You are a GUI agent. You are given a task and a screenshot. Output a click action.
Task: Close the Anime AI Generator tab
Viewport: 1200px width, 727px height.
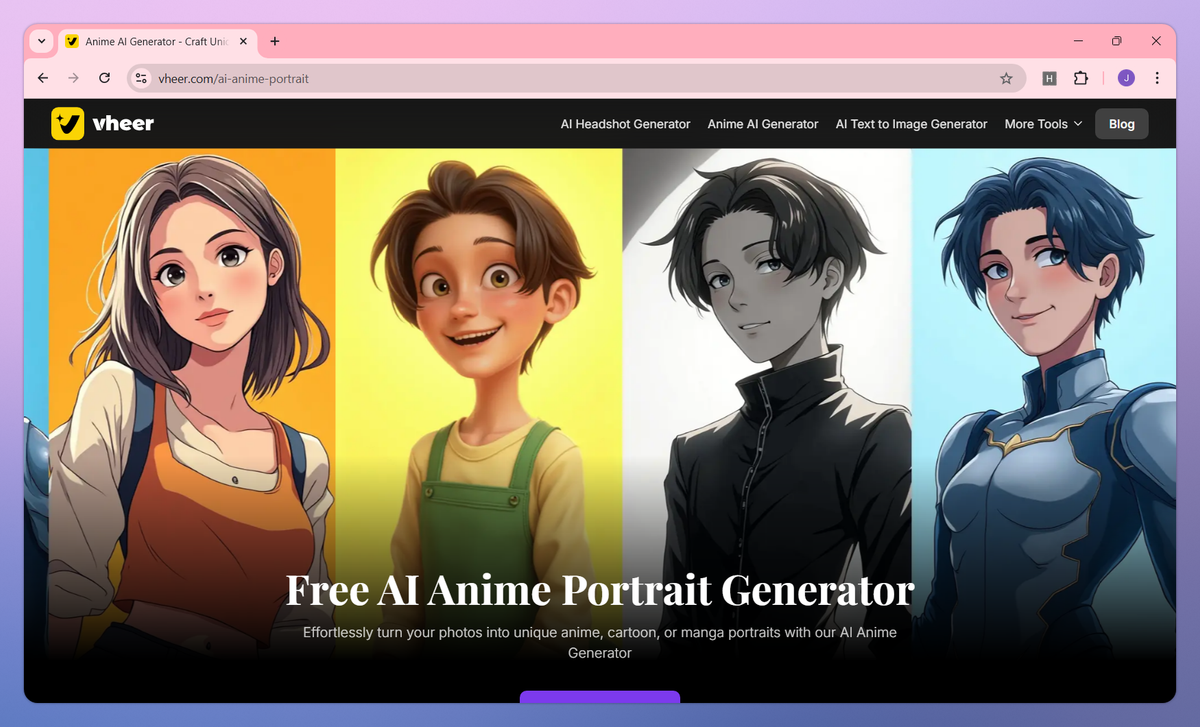coord(243,41)
